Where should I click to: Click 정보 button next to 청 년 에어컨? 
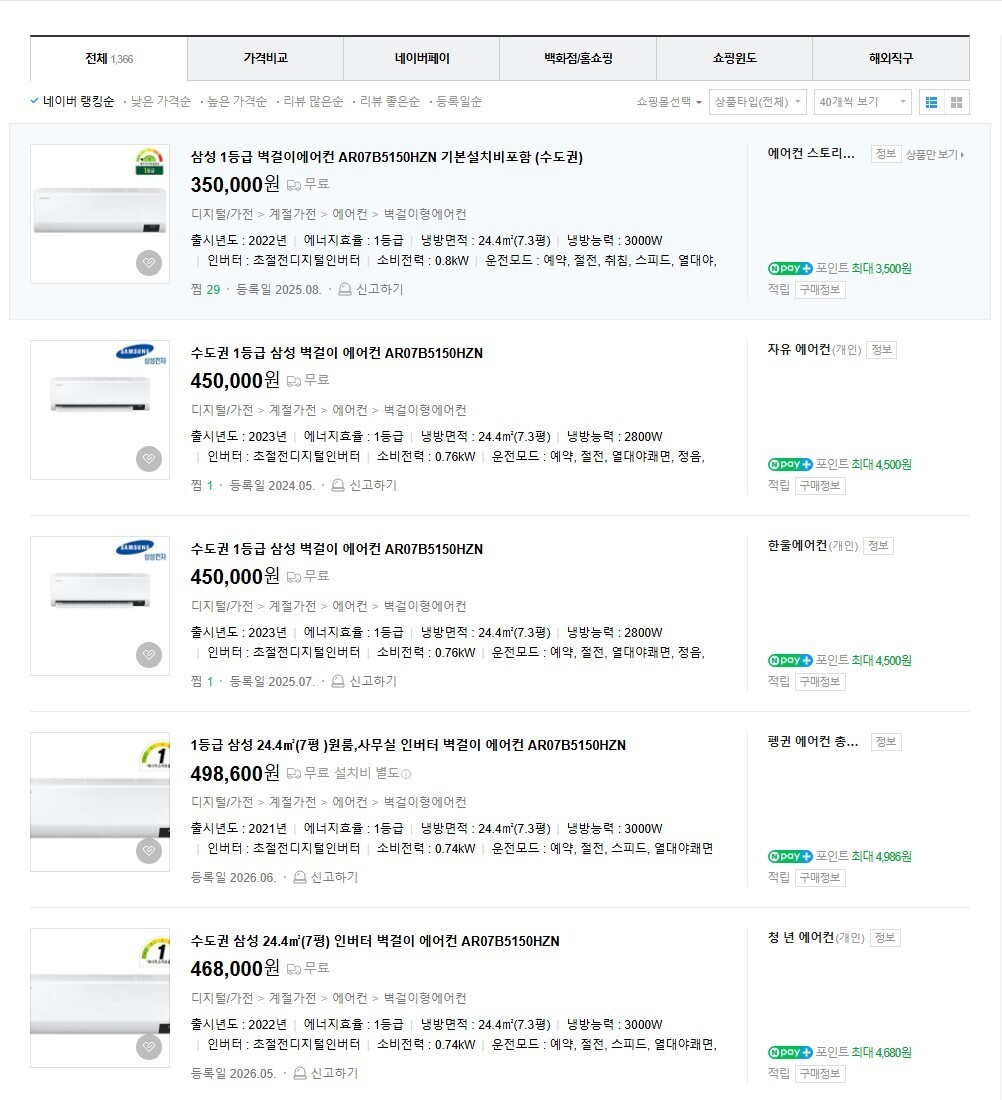(885, 937)
